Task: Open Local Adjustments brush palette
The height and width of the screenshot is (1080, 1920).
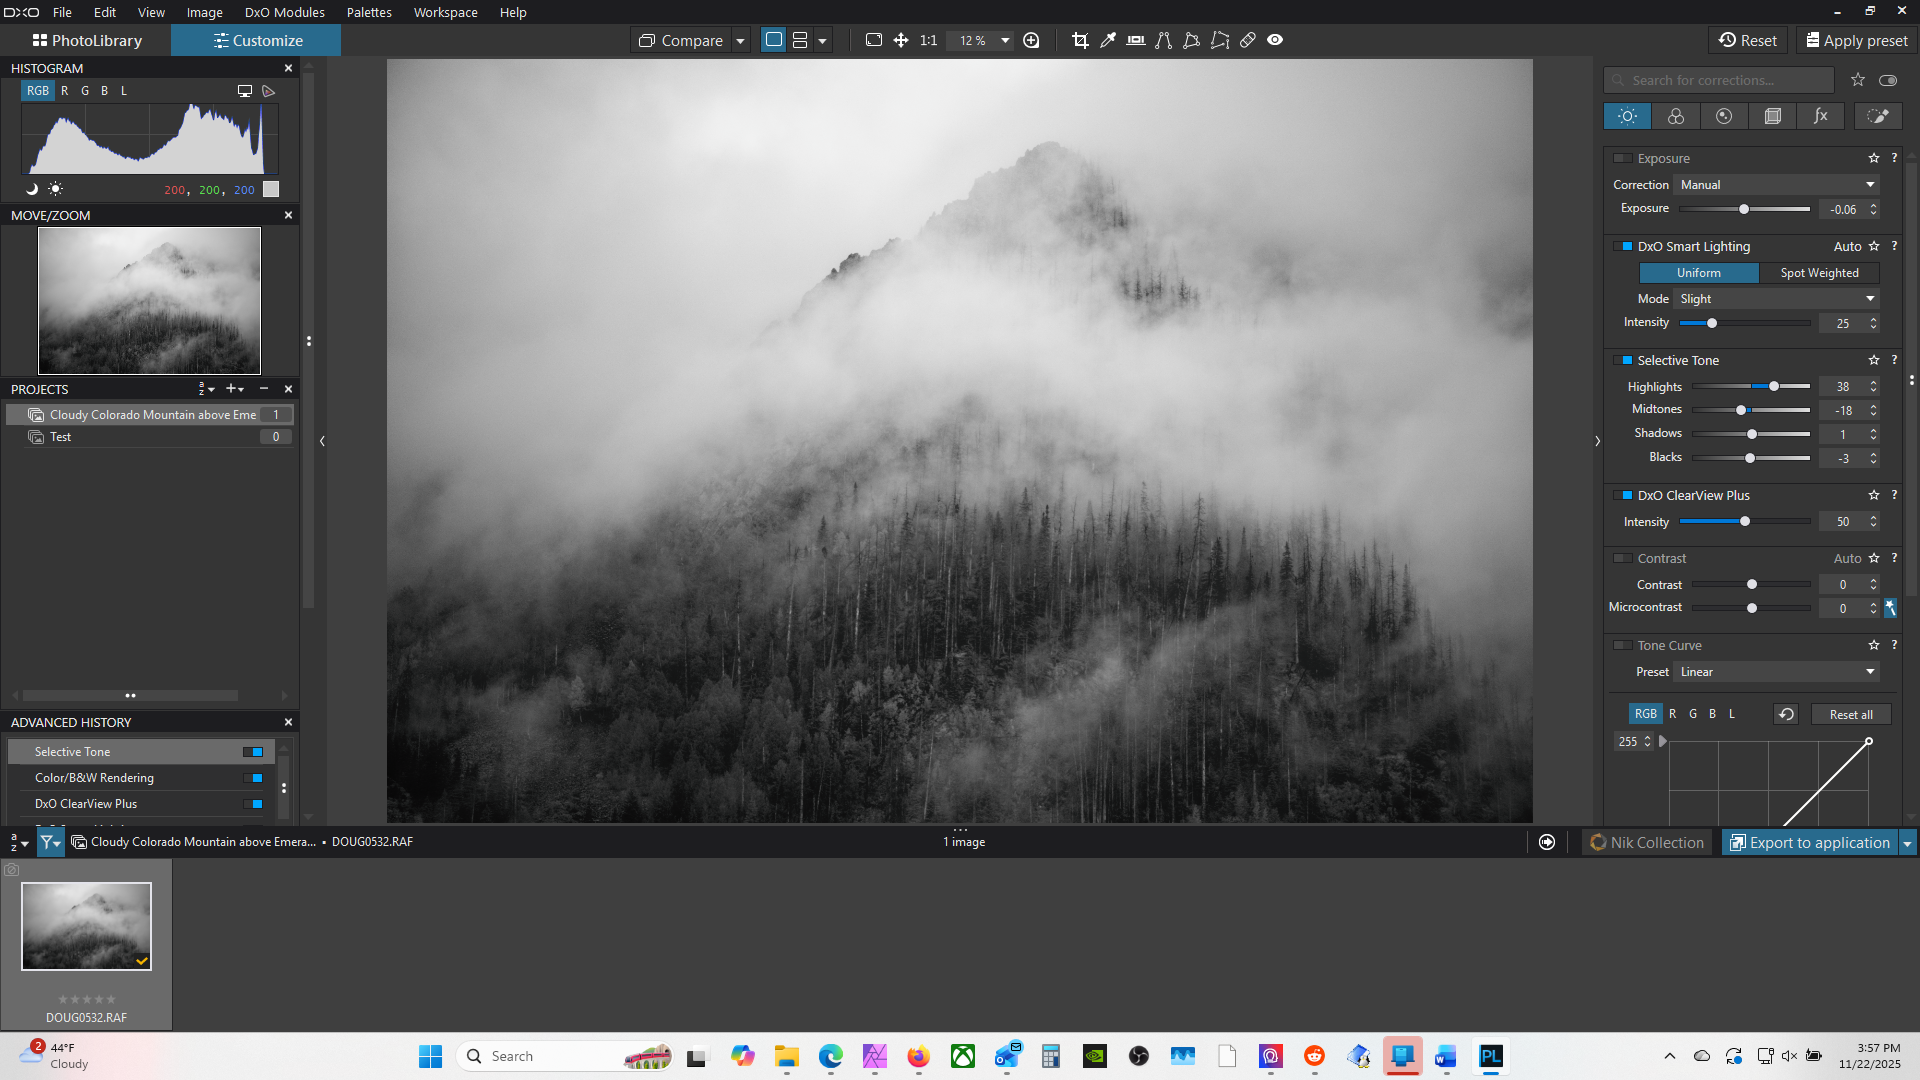Action: (1878, 116)
